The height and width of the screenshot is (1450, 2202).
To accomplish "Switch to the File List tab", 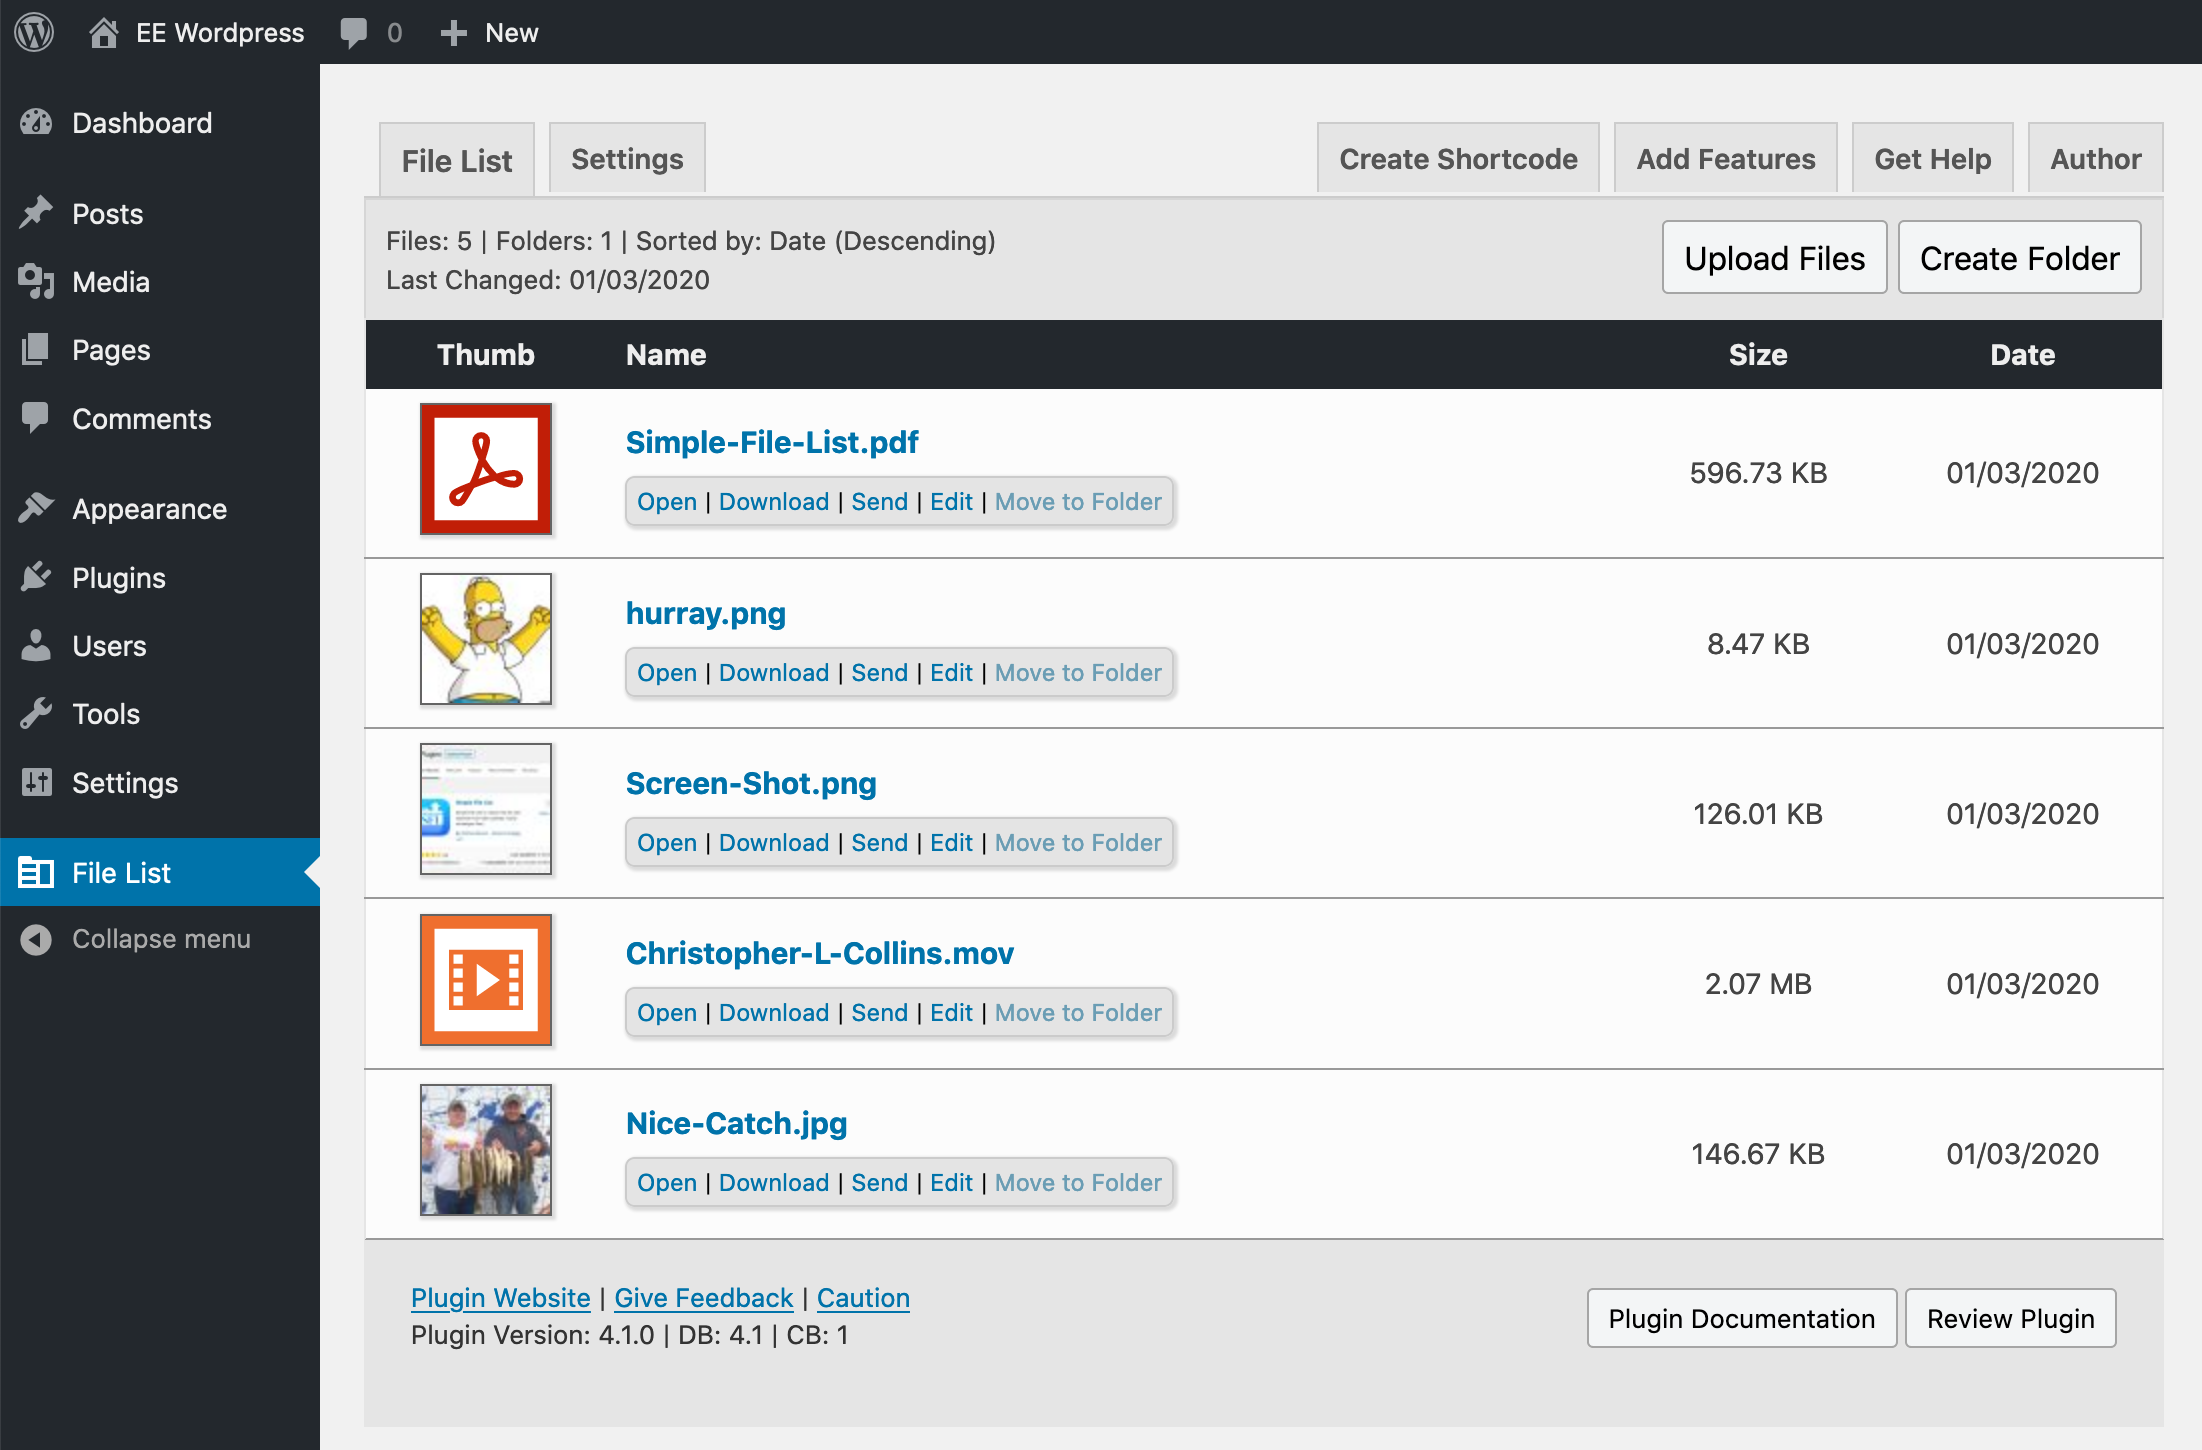I will [456, 159].
